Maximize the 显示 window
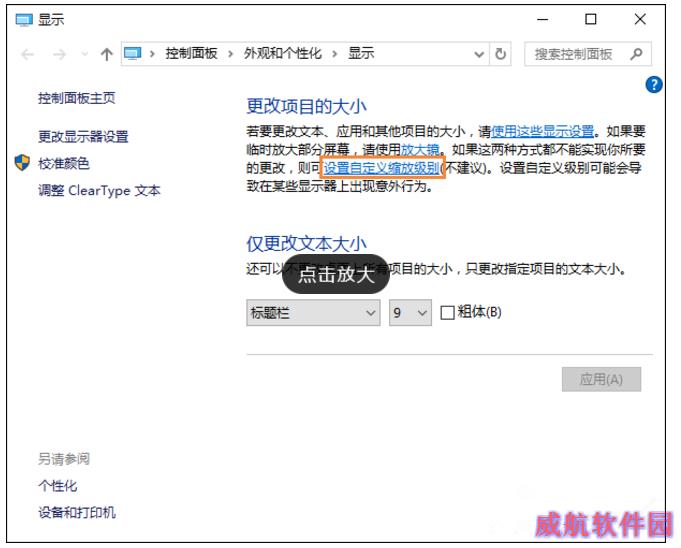The image size is (681, 548). 590,20
